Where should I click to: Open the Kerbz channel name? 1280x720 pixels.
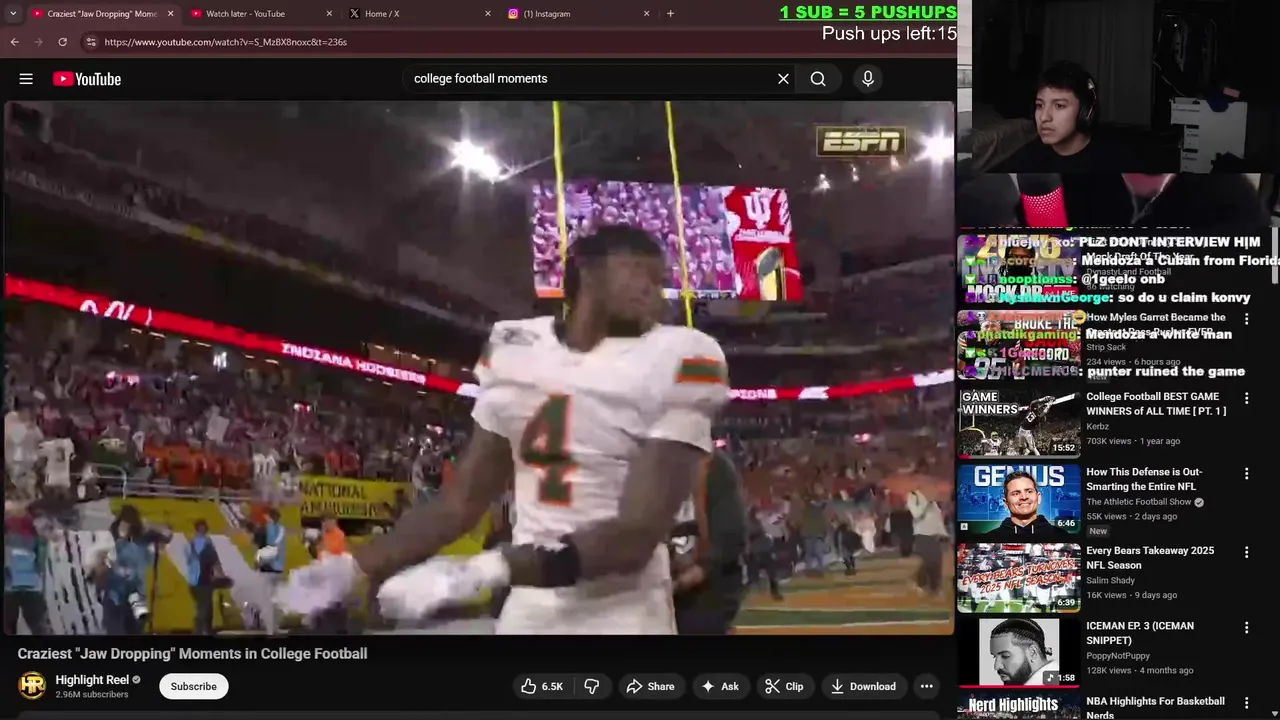(1097, 426)
